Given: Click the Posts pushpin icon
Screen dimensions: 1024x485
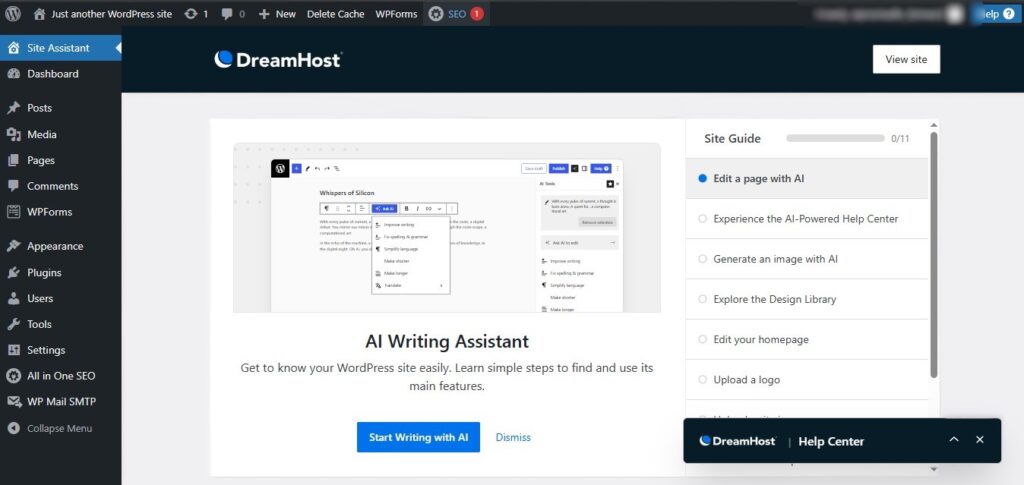Looking at the screenshot, I should coord(13,108).
